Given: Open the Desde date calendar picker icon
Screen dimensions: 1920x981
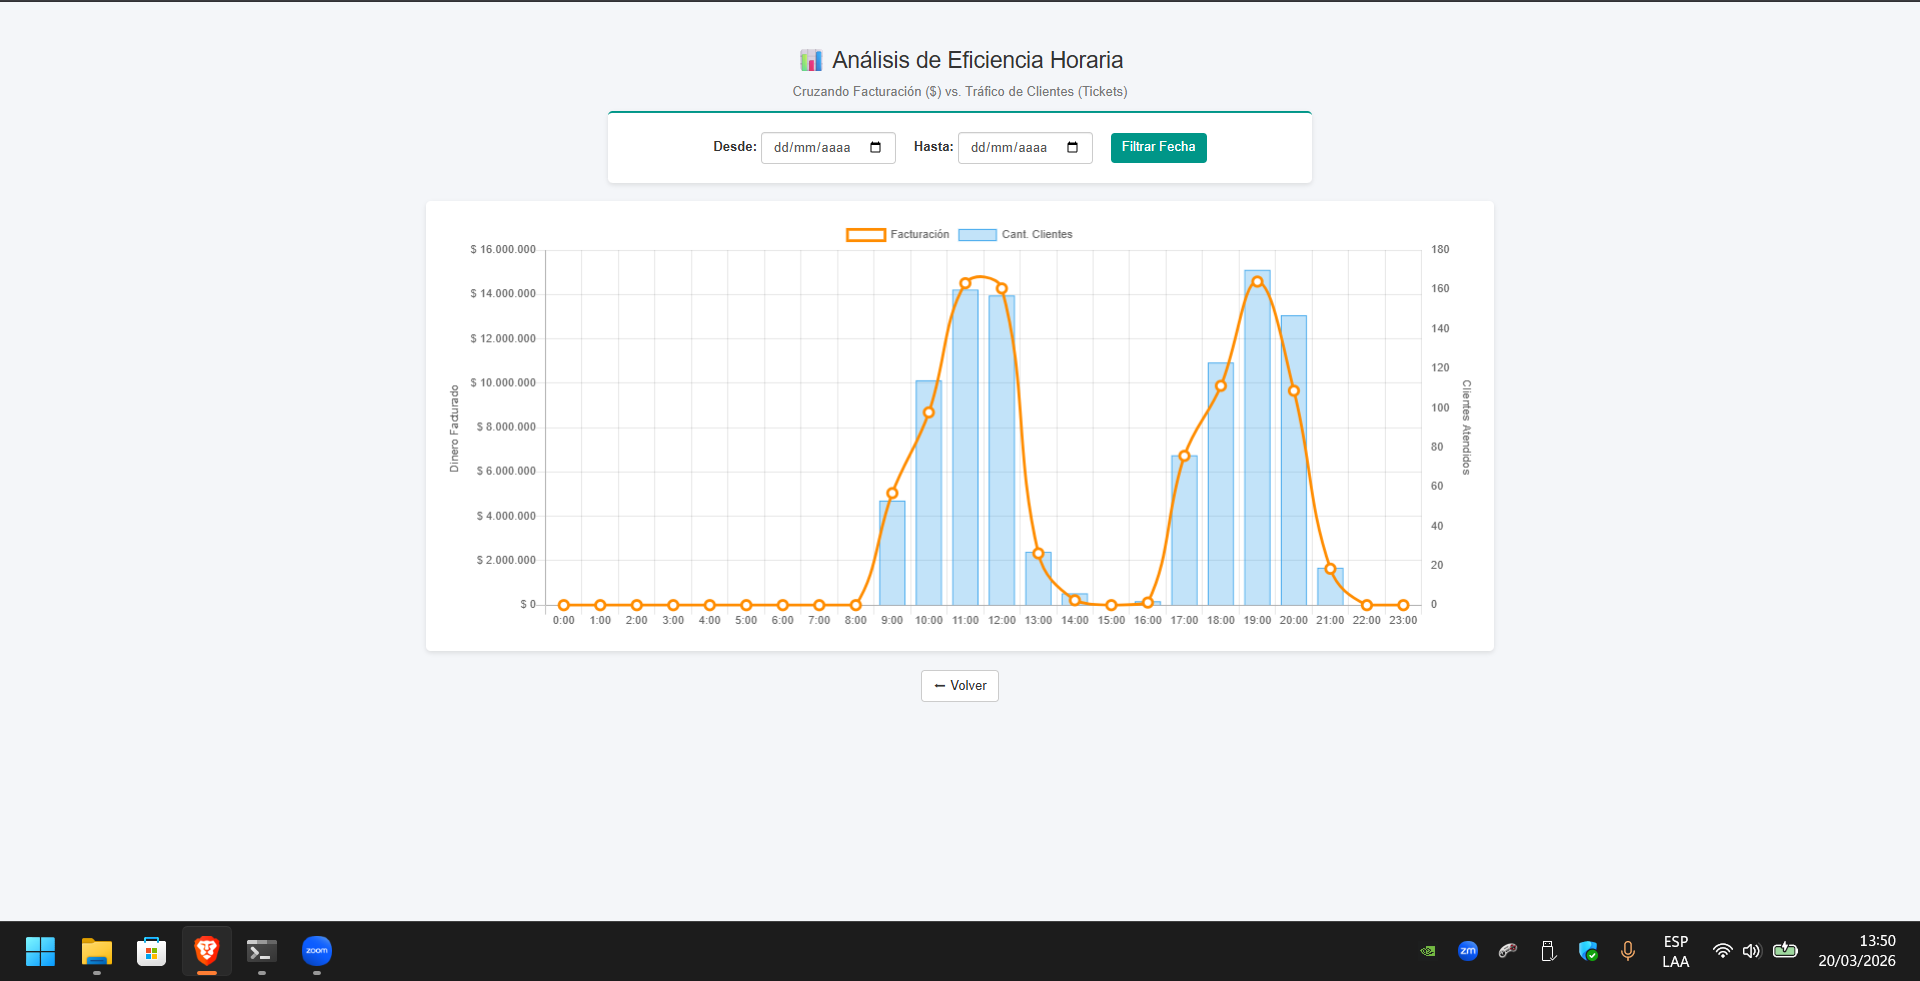Looking at the screenshot, I should pyautogui.click(x=875, y=148).
